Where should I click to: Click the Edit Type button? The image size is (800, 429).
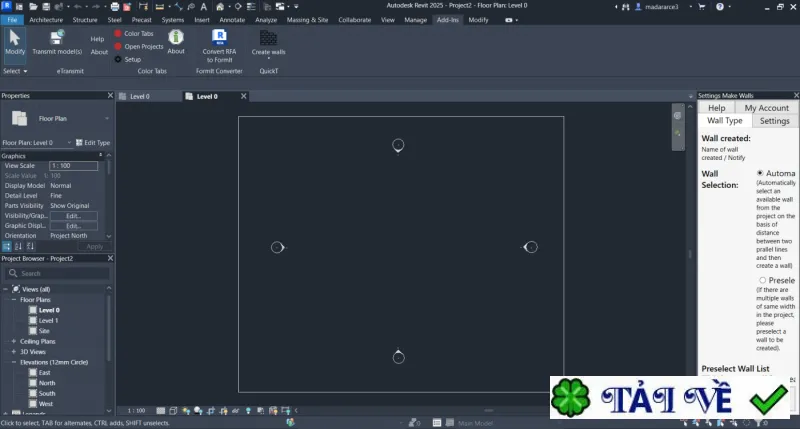coord(93,143)
